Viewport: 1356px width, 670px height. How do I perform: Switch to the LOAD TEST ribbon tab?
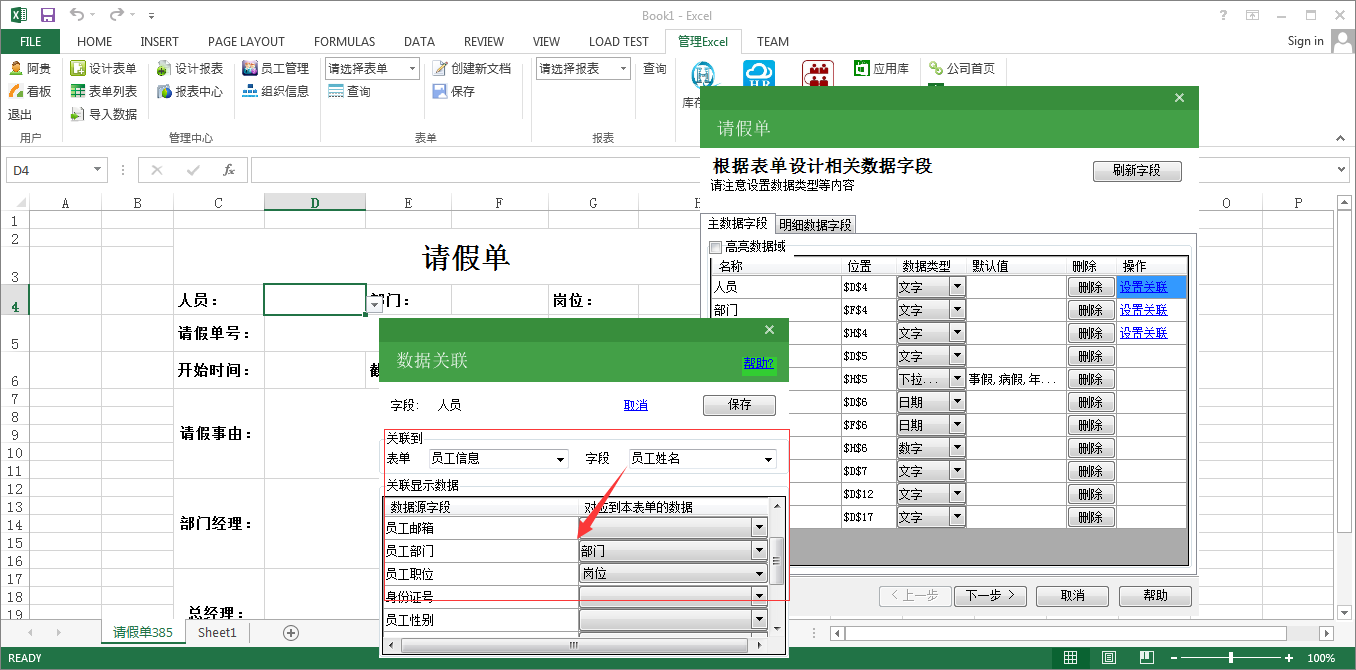pos(619,42)
